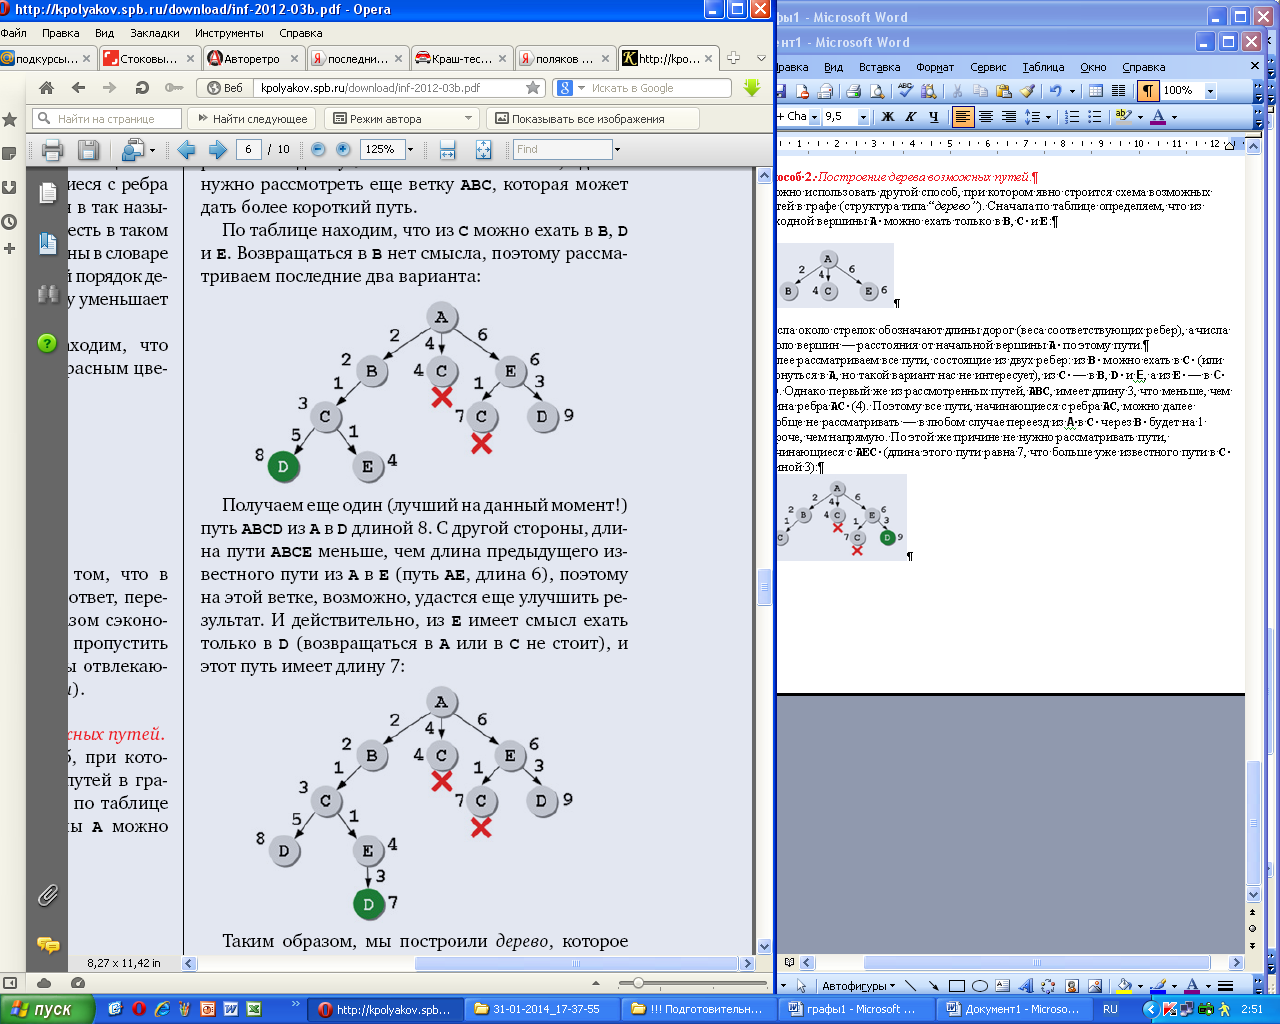The height and width of the screenshot is (1024, 1280).
Task: Reload the page in Opera
Action: 141,88
